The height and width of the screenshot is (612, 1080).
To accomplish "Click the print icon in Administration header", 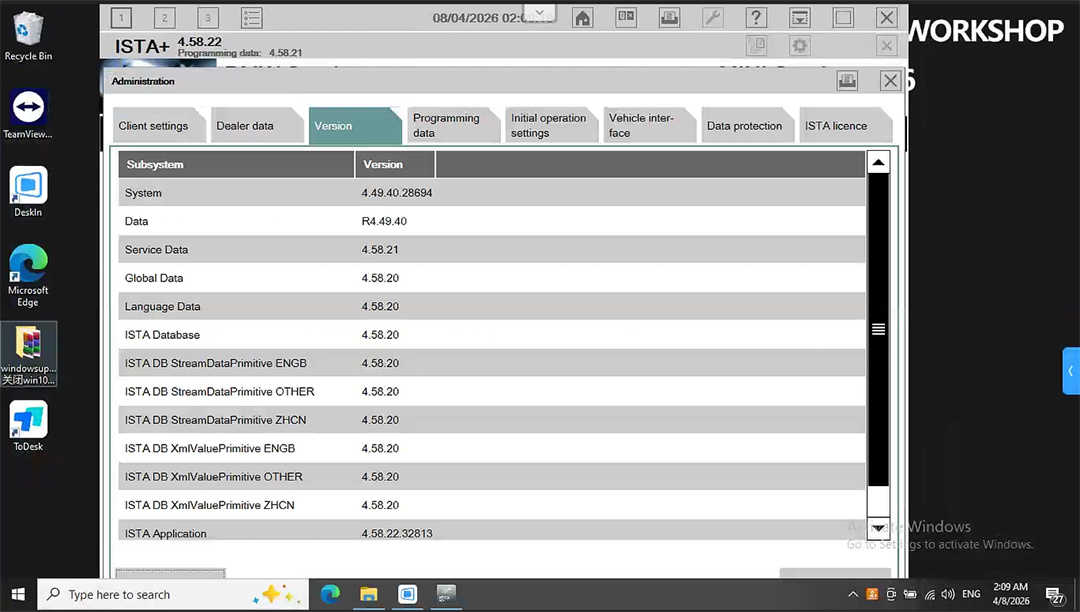I will 847,81.
